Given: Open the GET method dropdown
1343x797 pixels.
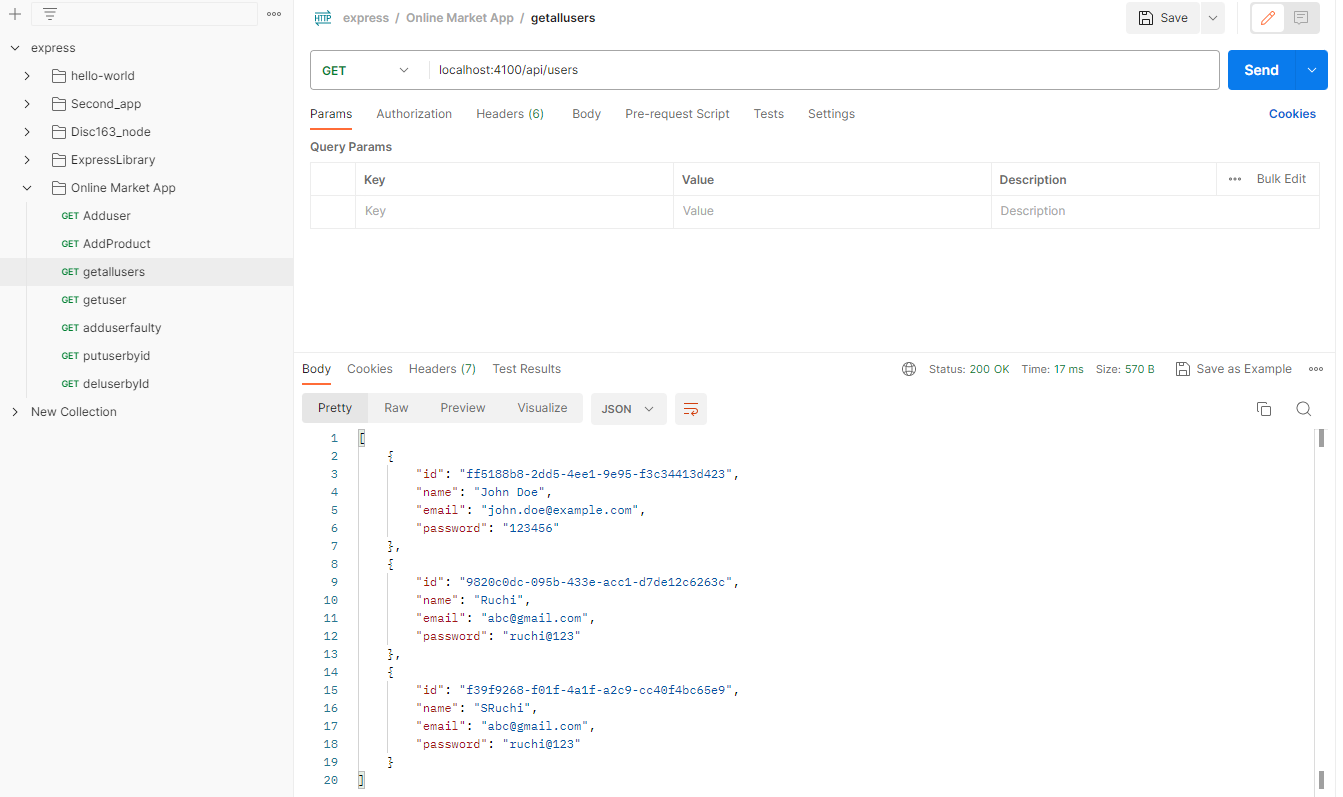Looking at the screenshot, I should 366,69.
